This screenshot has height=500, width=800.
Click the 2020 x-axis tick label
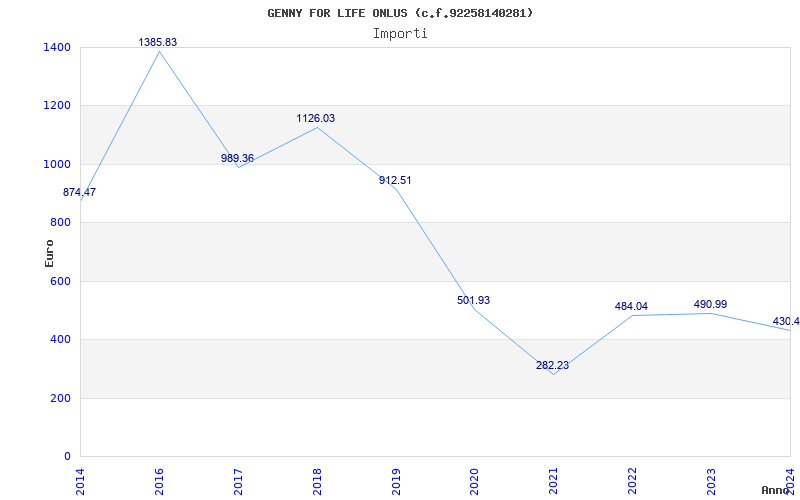pyautogui.click(x=474, y=481)
